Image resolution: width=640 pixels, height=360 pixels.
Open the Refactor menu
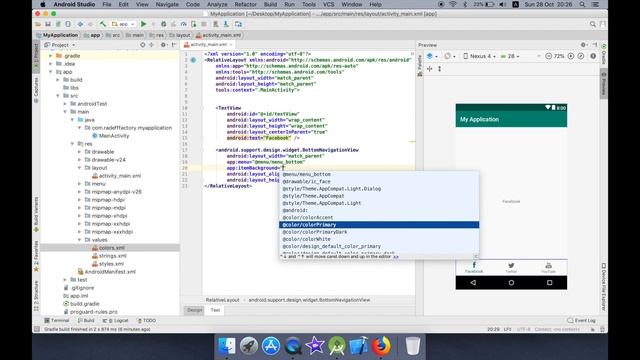[x=245, y=4]
